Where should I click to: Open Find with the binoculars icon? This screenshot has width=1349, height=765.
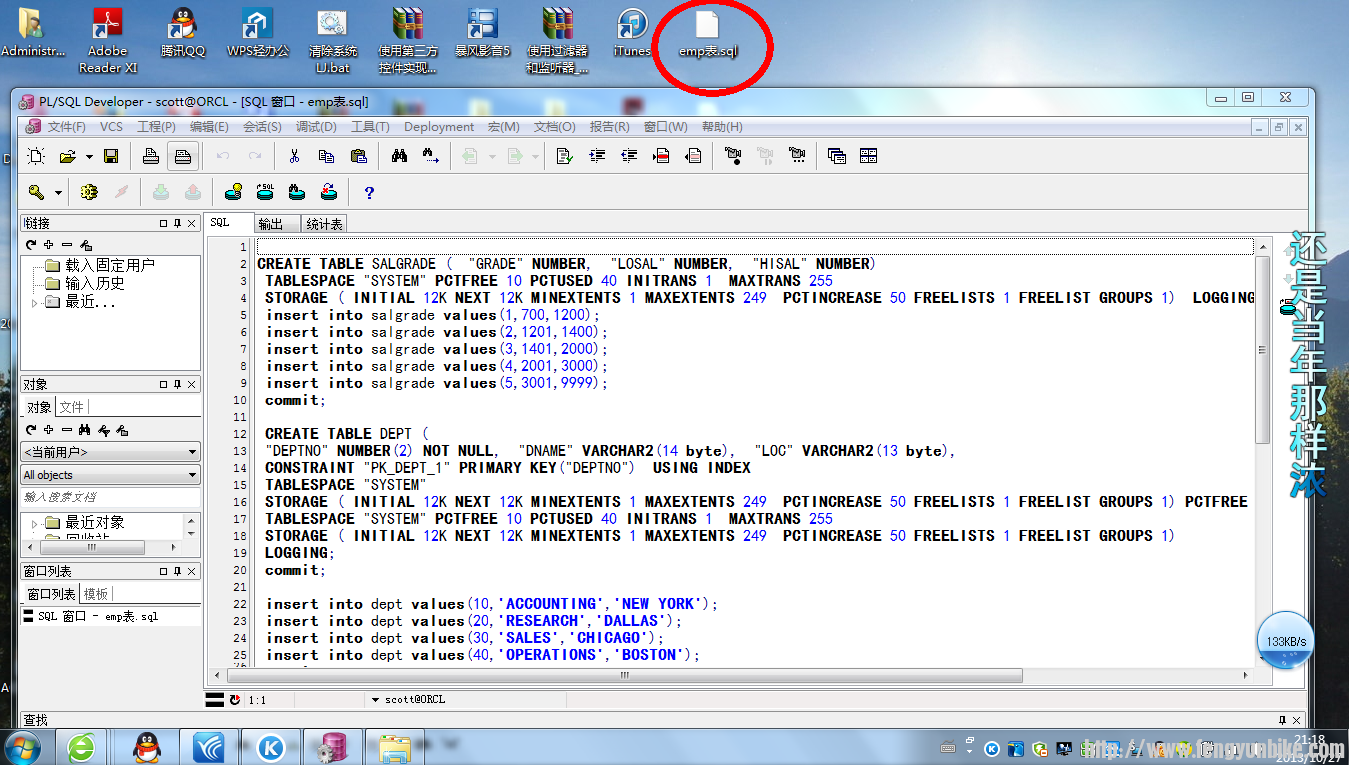pos(399,156)
